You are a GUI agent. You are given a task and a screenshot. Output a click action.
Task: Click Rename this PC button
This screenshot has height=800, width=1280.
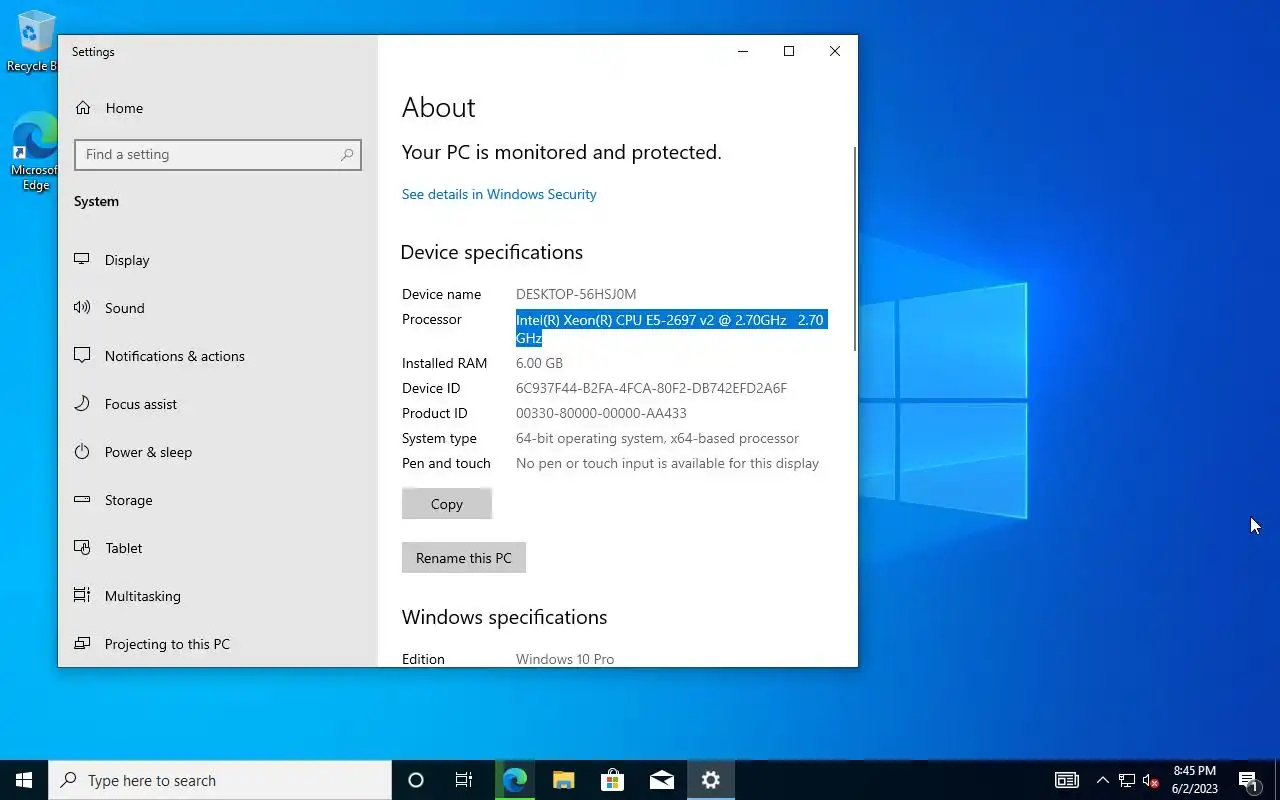click(x=464, y=558)
